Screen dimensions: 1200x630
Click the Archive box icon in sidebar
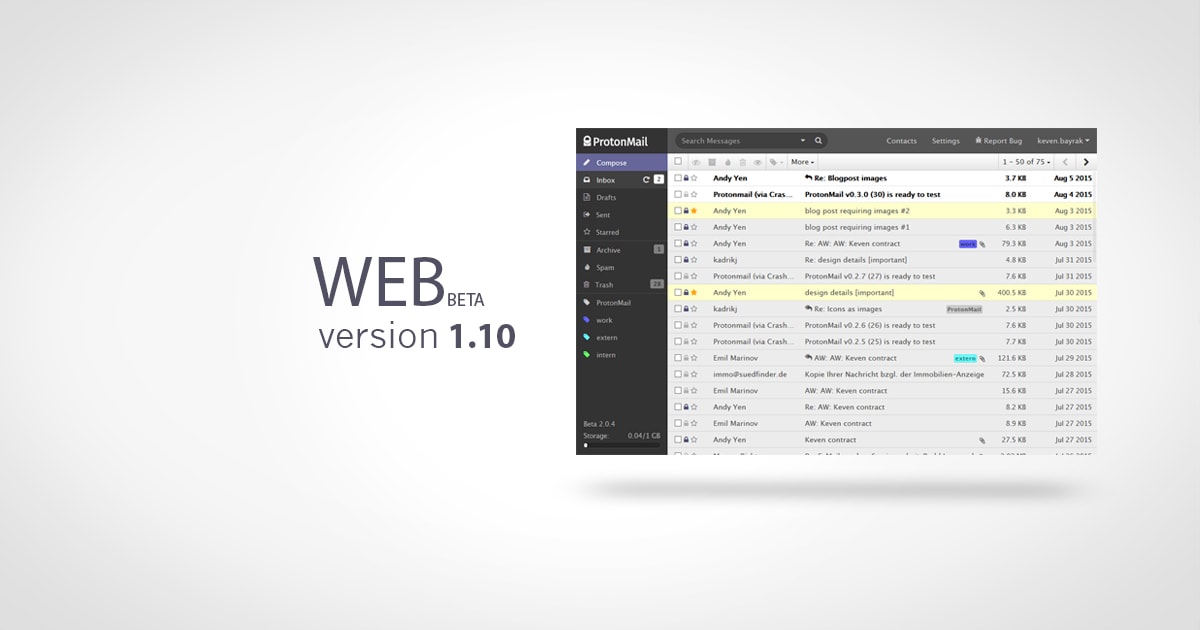point(587,250)
